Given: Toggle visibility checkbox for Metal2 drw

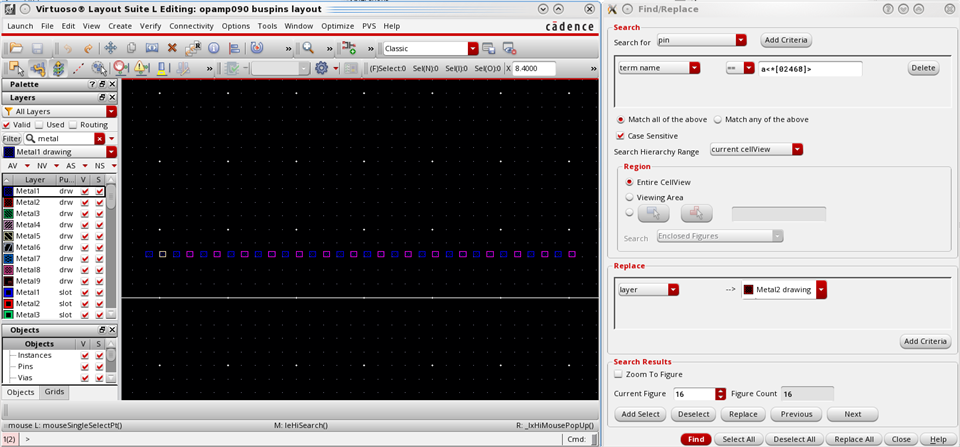Looking at the screenshot, I should [x=85, y=202].
